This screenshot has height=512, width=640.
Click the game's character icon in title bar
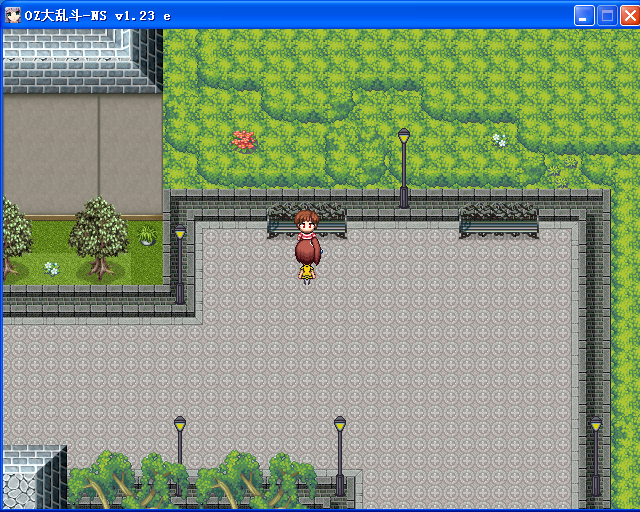(x=12, y=16)
